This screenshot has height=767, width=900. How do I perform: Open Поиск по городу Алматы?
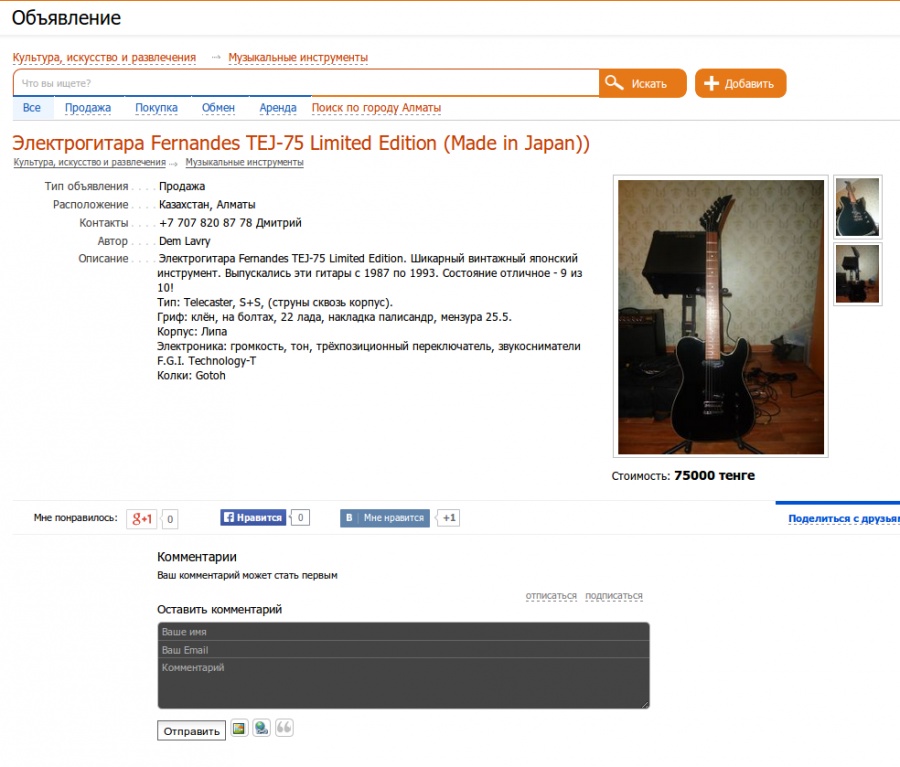click(376, 108)
